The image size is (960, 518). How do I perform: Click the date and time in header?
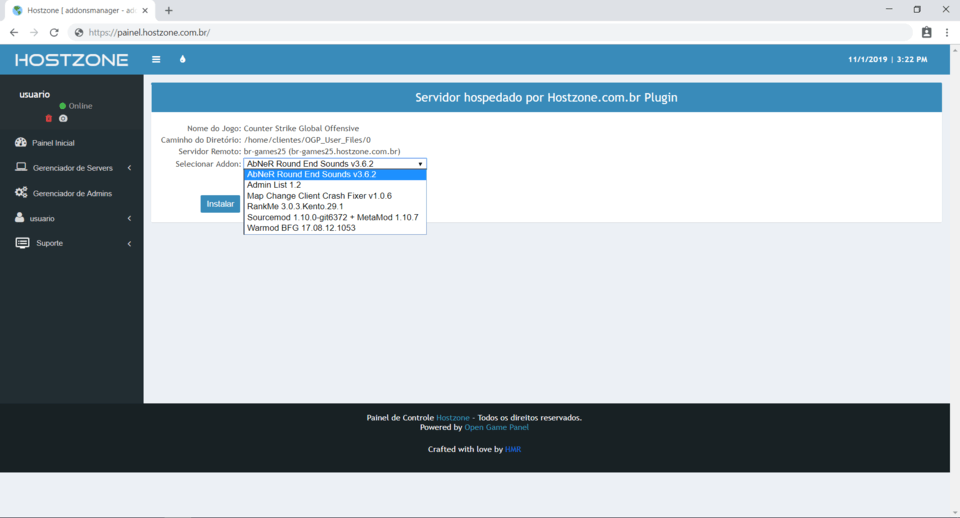point(887,59)
